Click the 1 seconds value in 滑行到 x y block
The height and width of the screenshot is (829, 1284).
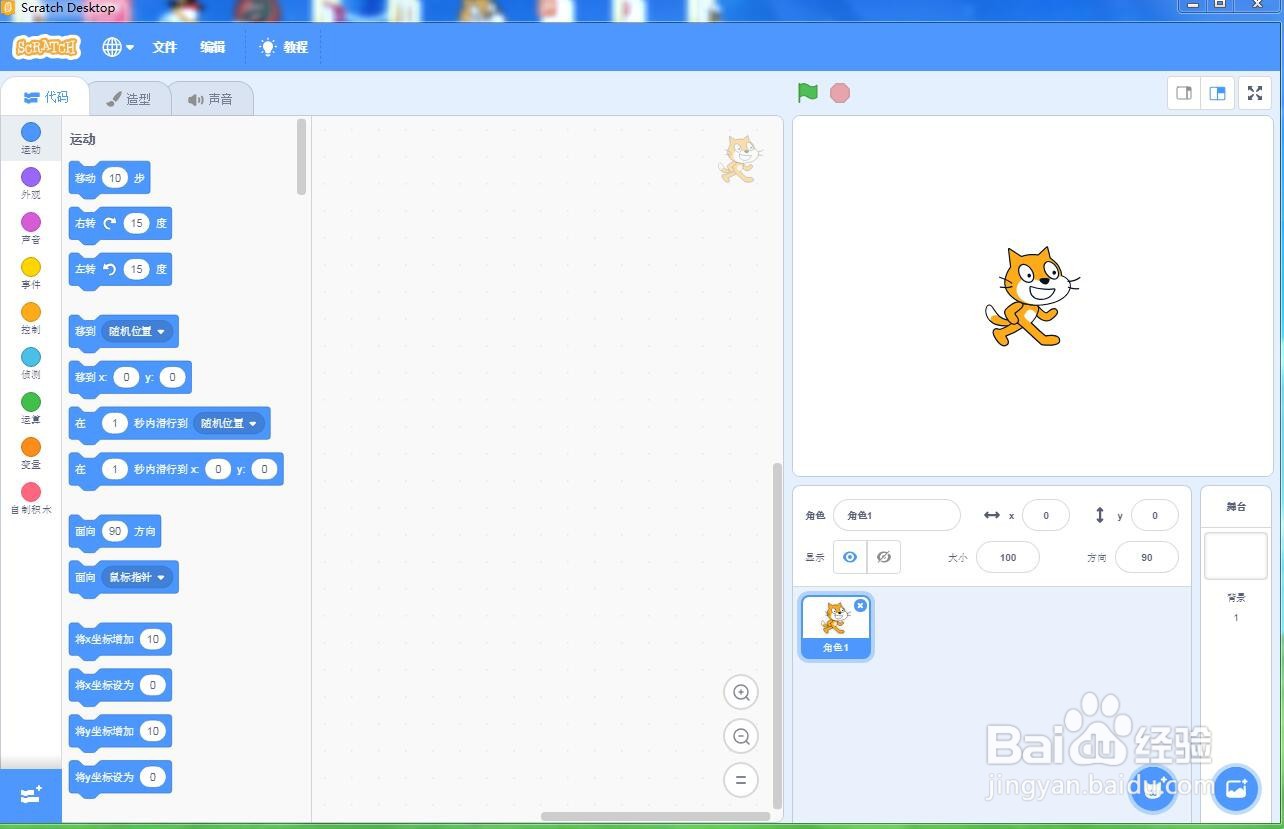click(x=115, y=469)
